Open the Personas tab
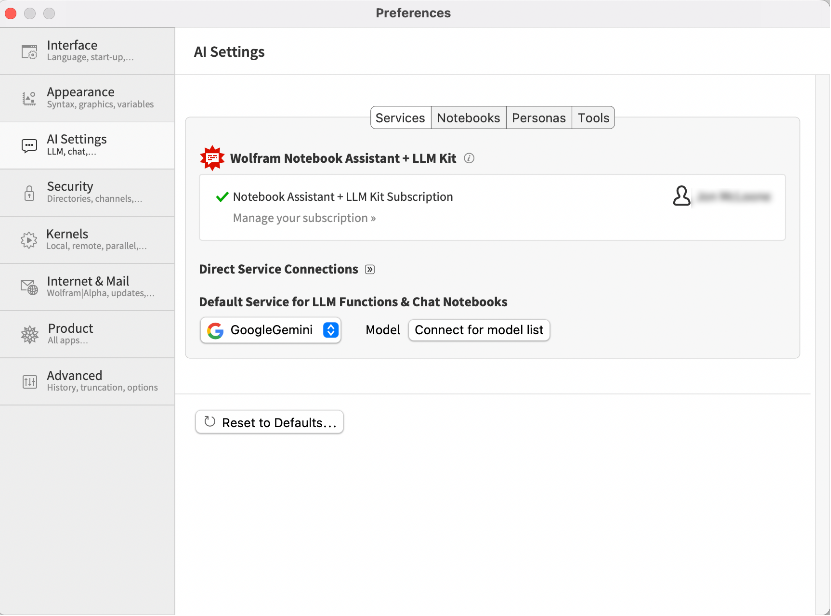This screenshot has height=616, width=831. (x=539, y=118)
